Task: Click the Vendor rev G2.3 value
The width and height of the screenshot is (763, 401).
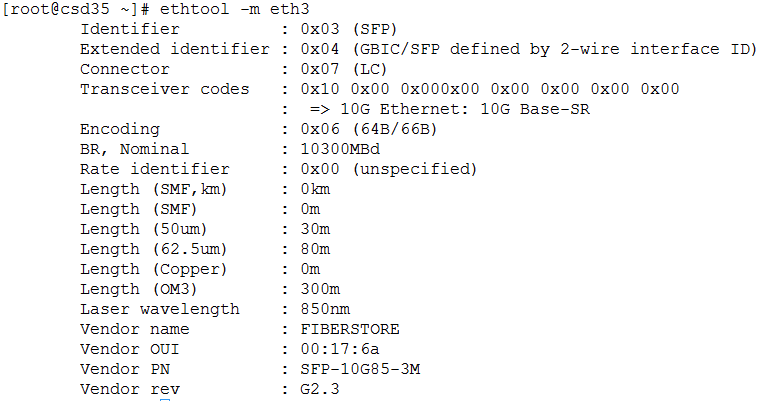Action: pos(320,389)
